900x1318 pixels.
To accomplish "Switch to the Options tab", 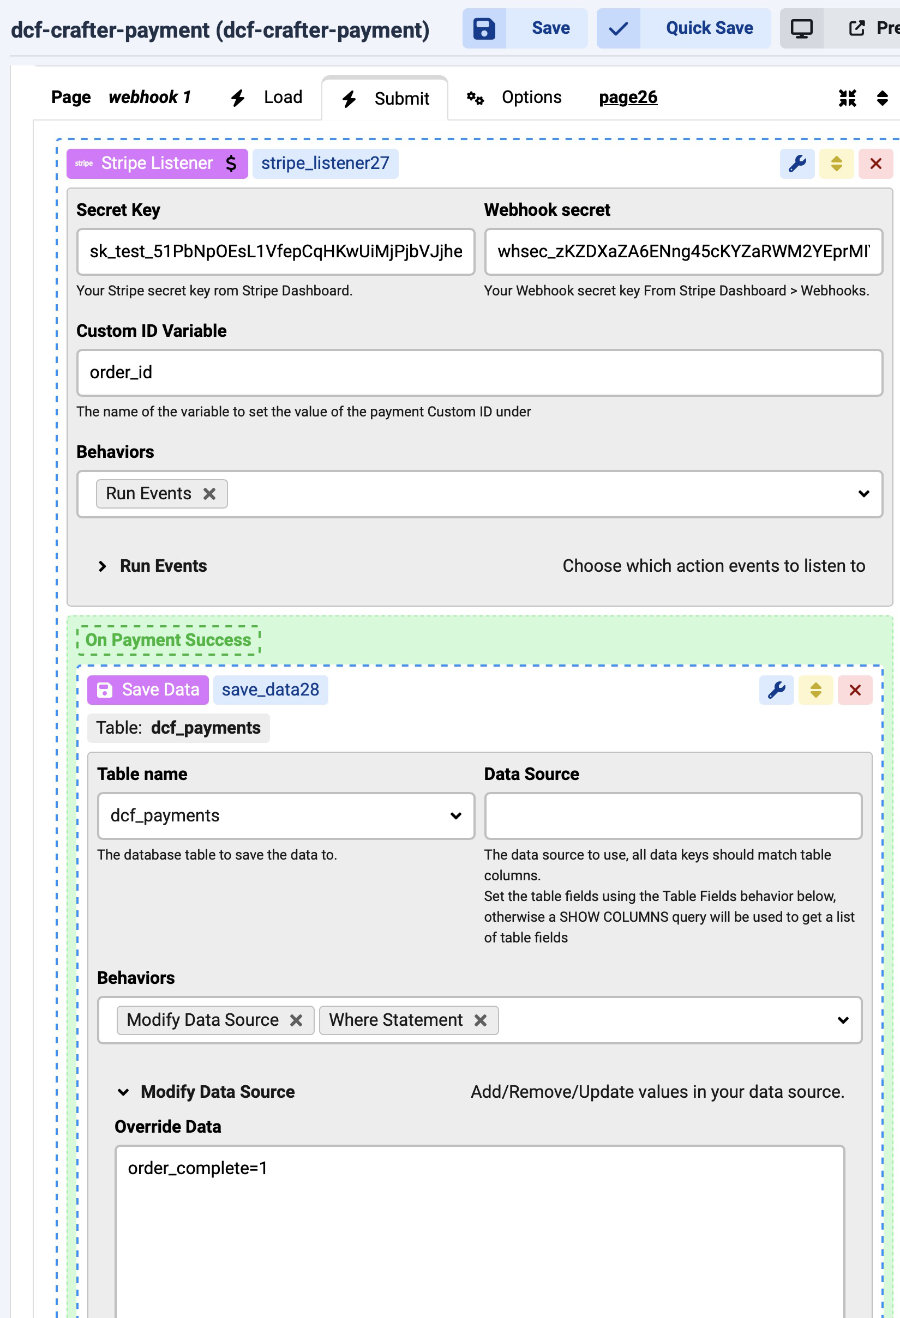I will coord(515,98).
